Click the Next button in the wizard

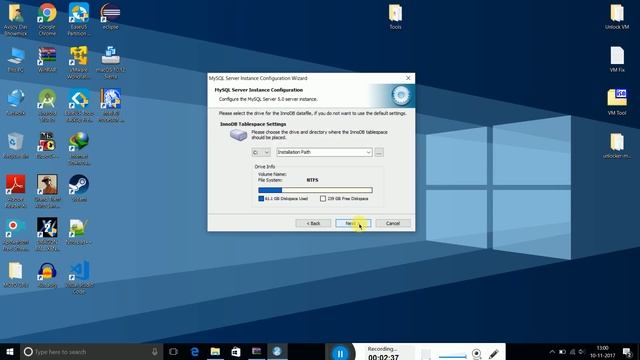tap(353, 223)
